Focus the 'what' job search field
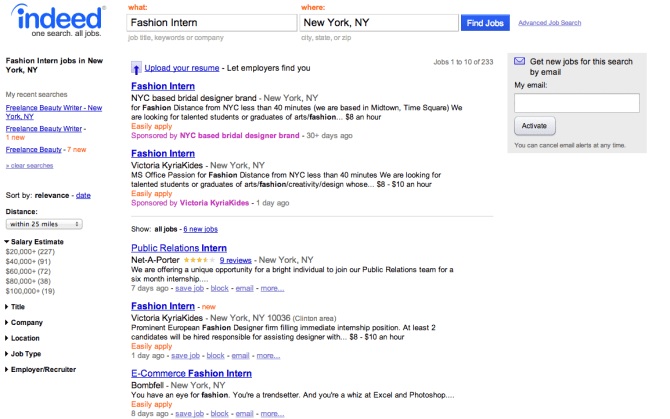Viewport: 670px width, 419px height. pyautogui.click(x=212, y=21)
